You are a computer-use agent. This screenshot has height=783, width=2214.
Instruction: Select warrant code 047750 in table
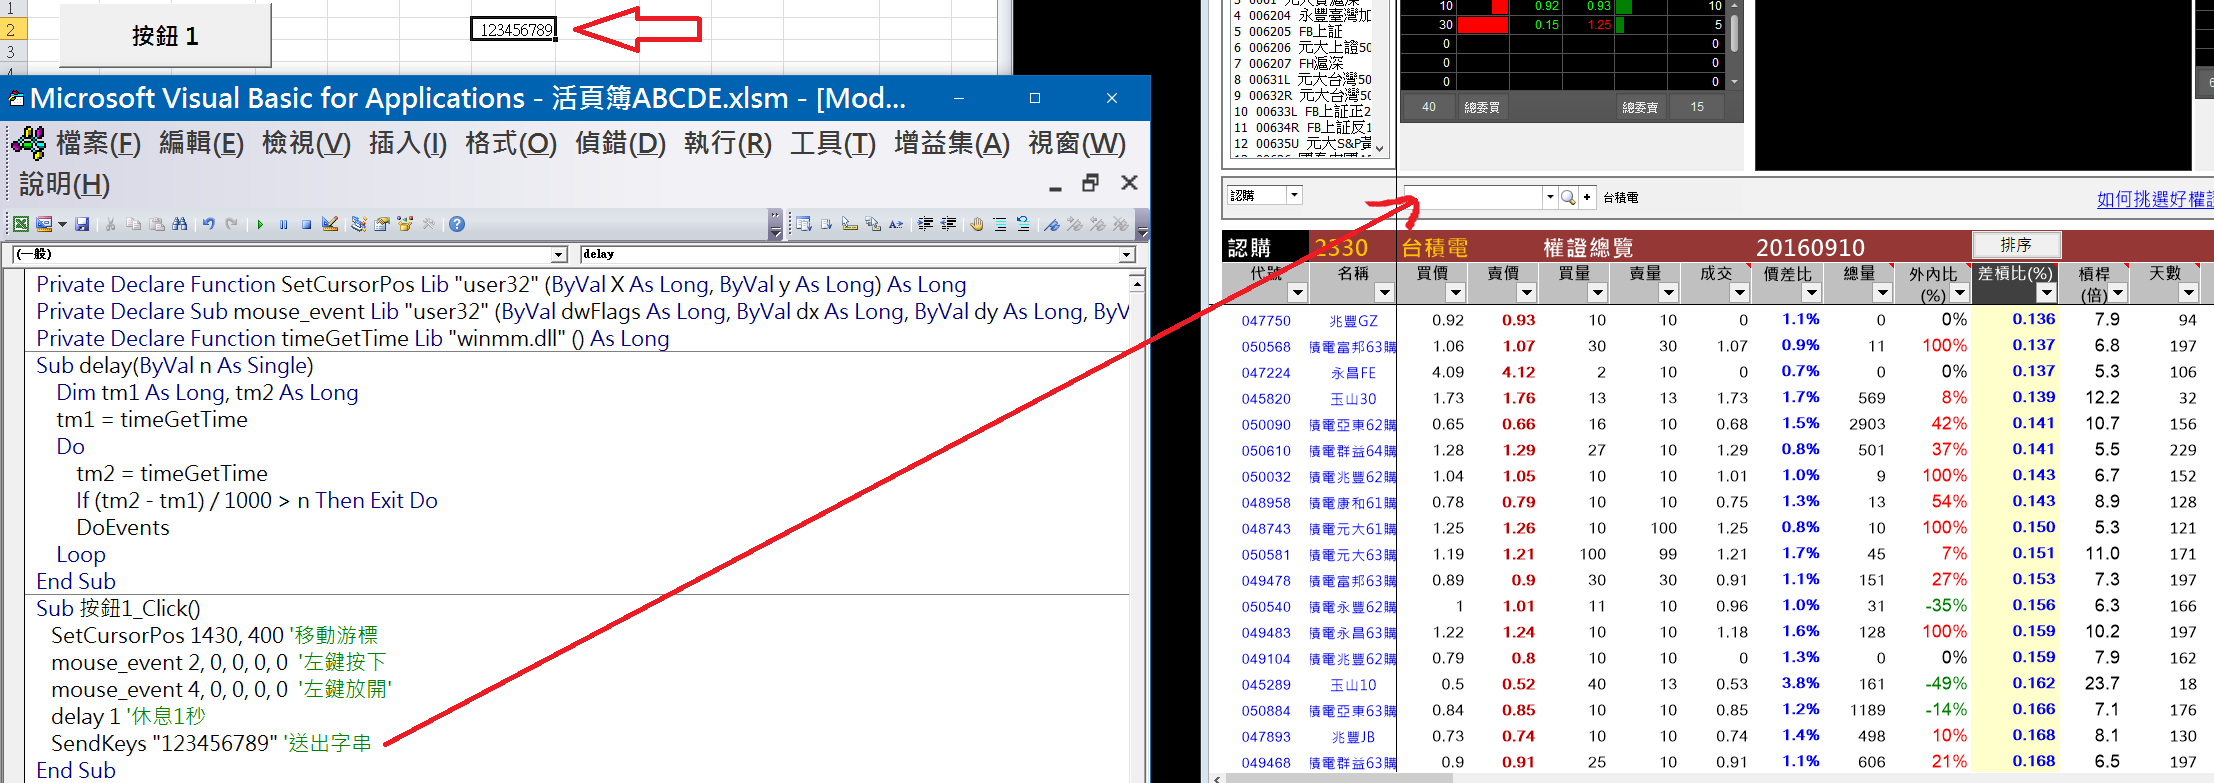coord(1266,321)
